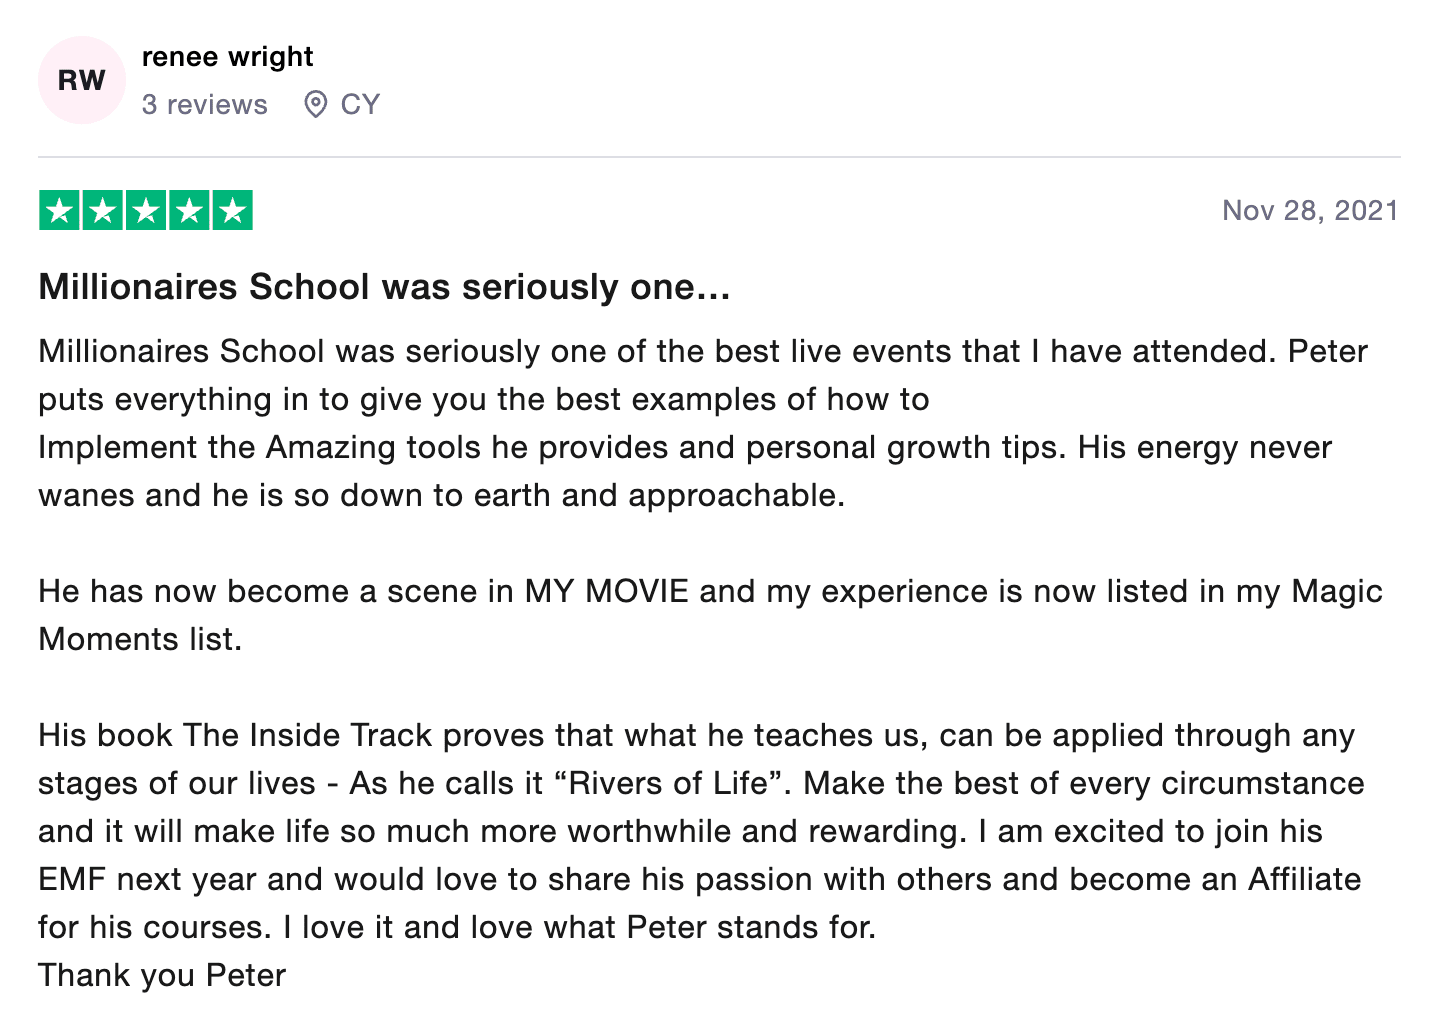Click the 'CY' country label
1438x1016 pixels.
(360, 104)
